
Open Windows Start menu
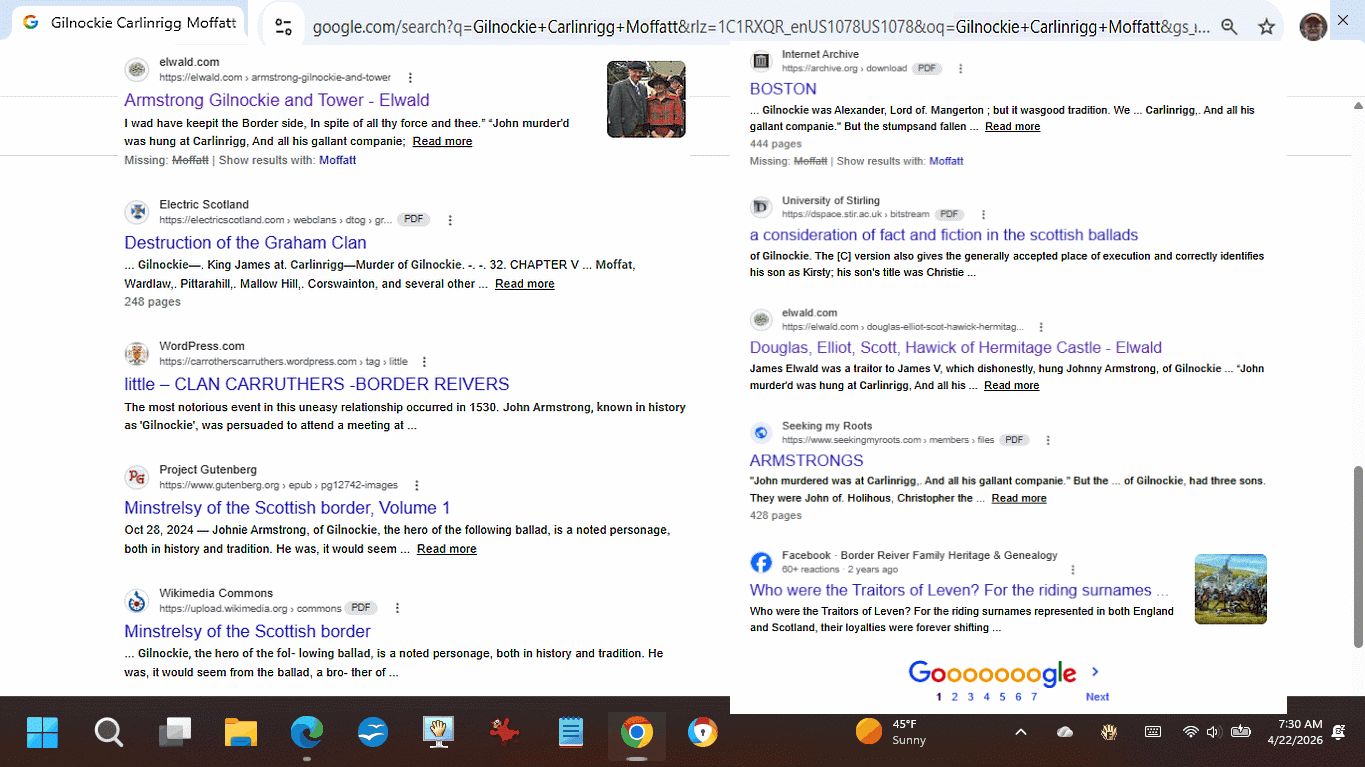coord(42,733)
